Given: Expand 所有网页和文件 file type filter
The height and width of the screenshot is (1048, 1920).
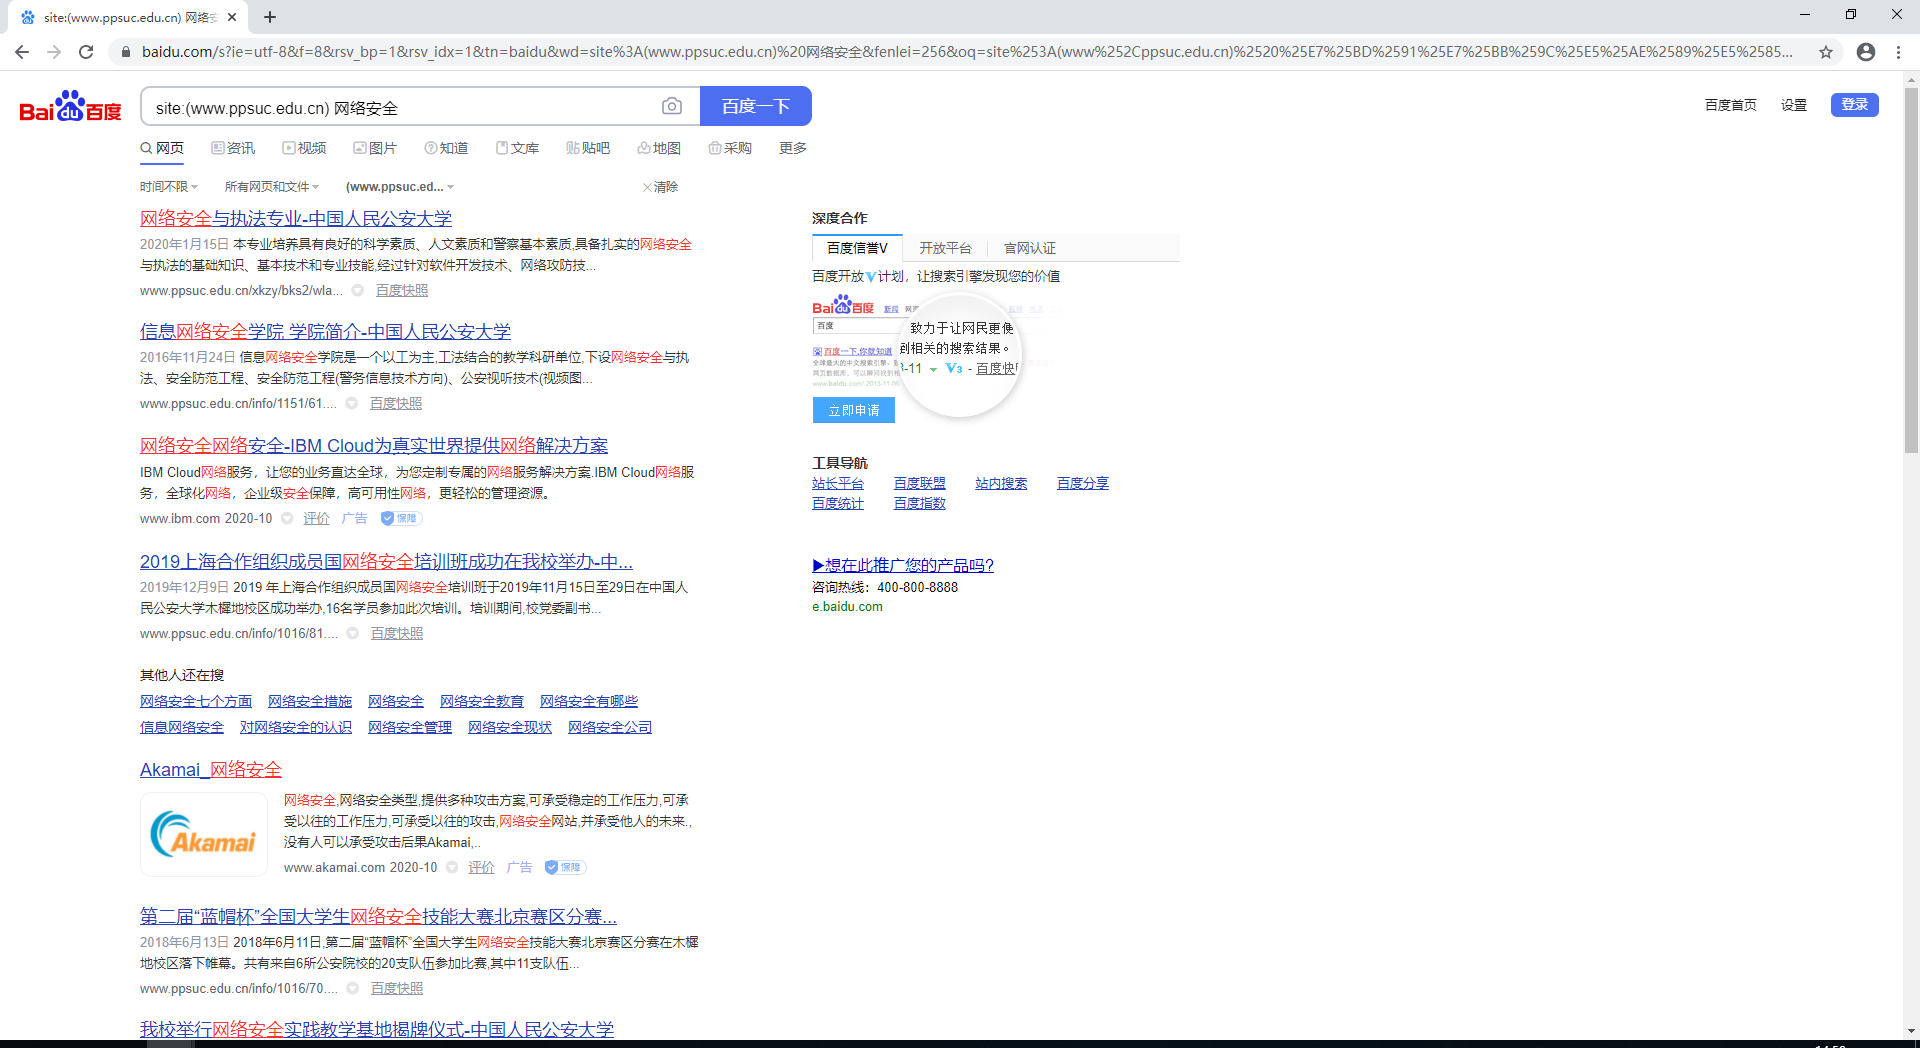Looking at the screenshot, I should pos(272,187).
